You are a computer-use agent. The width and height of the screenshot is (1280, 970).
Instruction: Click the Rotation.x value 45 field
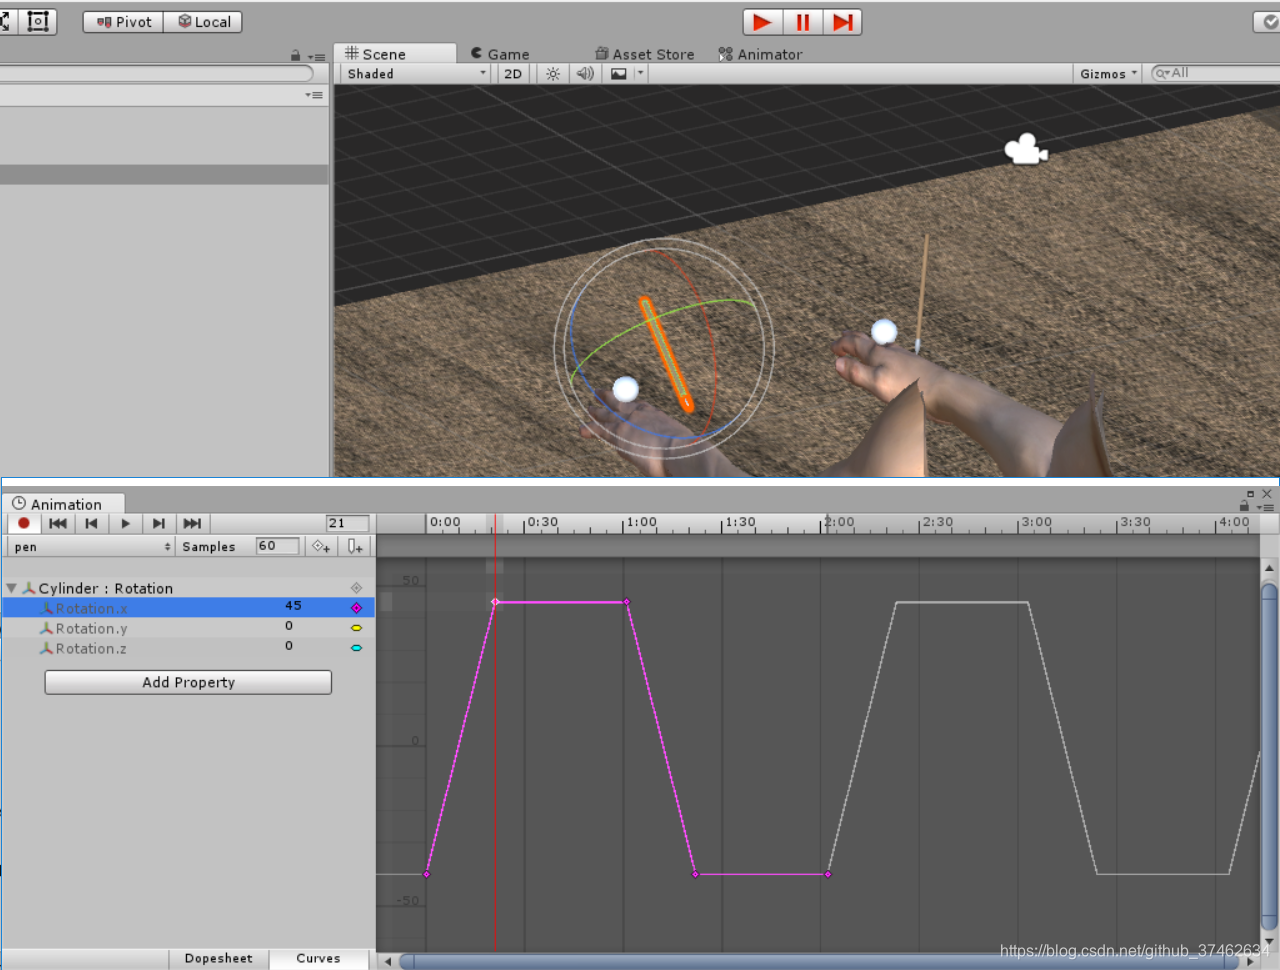click(293, 606)
